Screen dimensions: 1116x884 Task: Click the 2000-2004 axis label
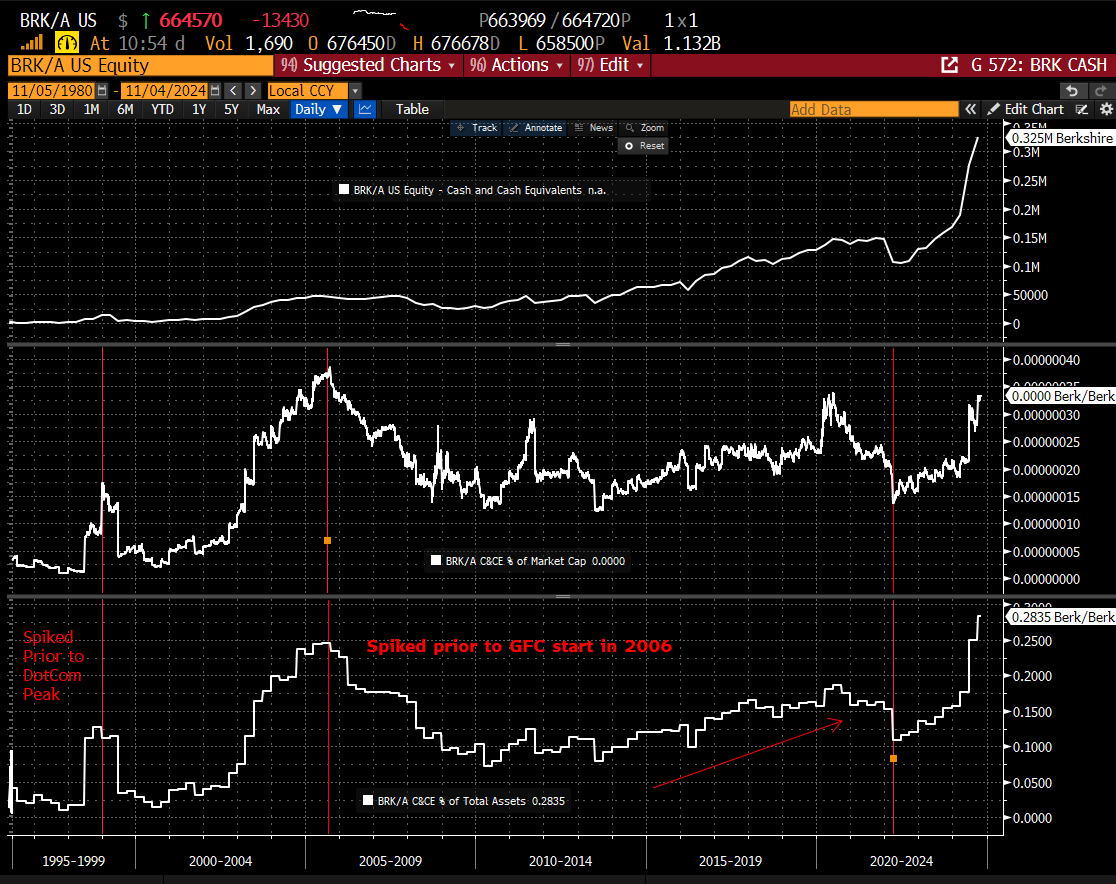[220, 861]
